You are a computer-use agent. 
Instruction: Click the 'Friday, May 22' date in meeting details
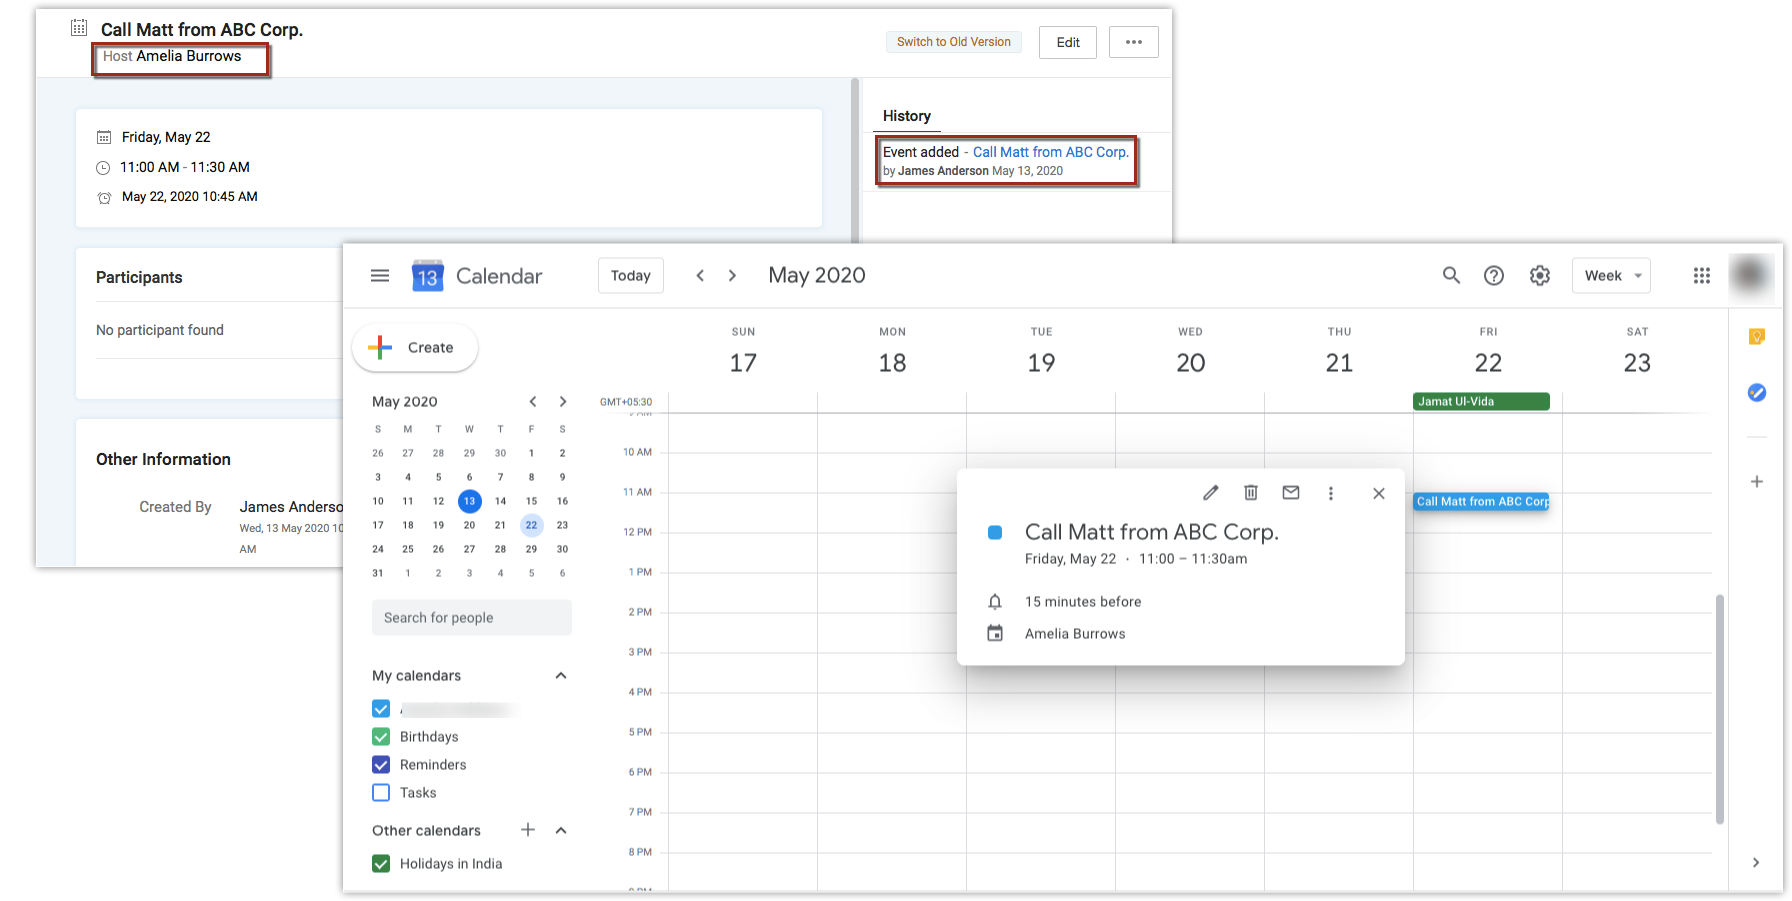click(x=166, y=137)
